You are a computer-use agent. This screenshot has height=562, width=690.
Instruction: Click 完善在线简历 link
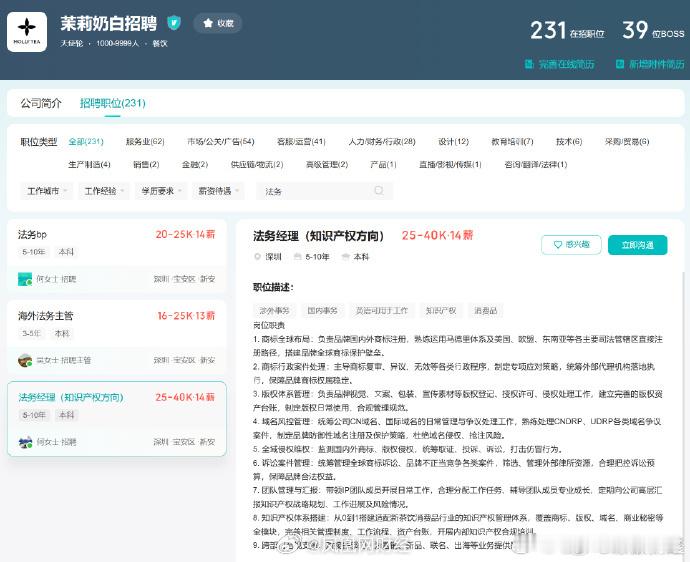click(560, 64)
